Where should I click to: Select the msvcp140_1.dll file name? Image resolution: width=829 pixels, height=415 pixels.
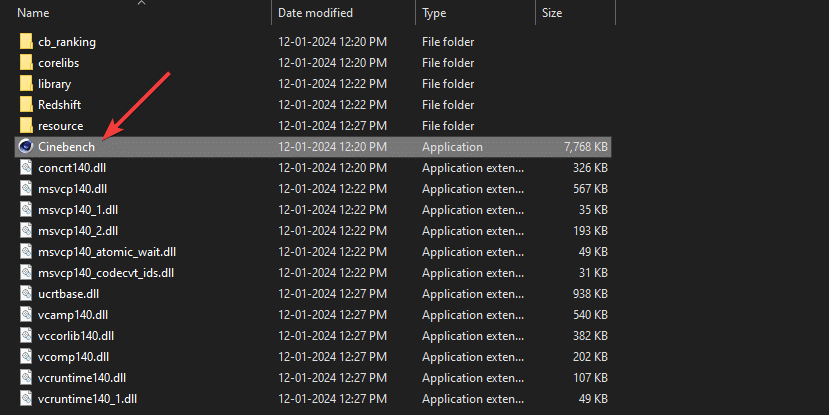78,210
